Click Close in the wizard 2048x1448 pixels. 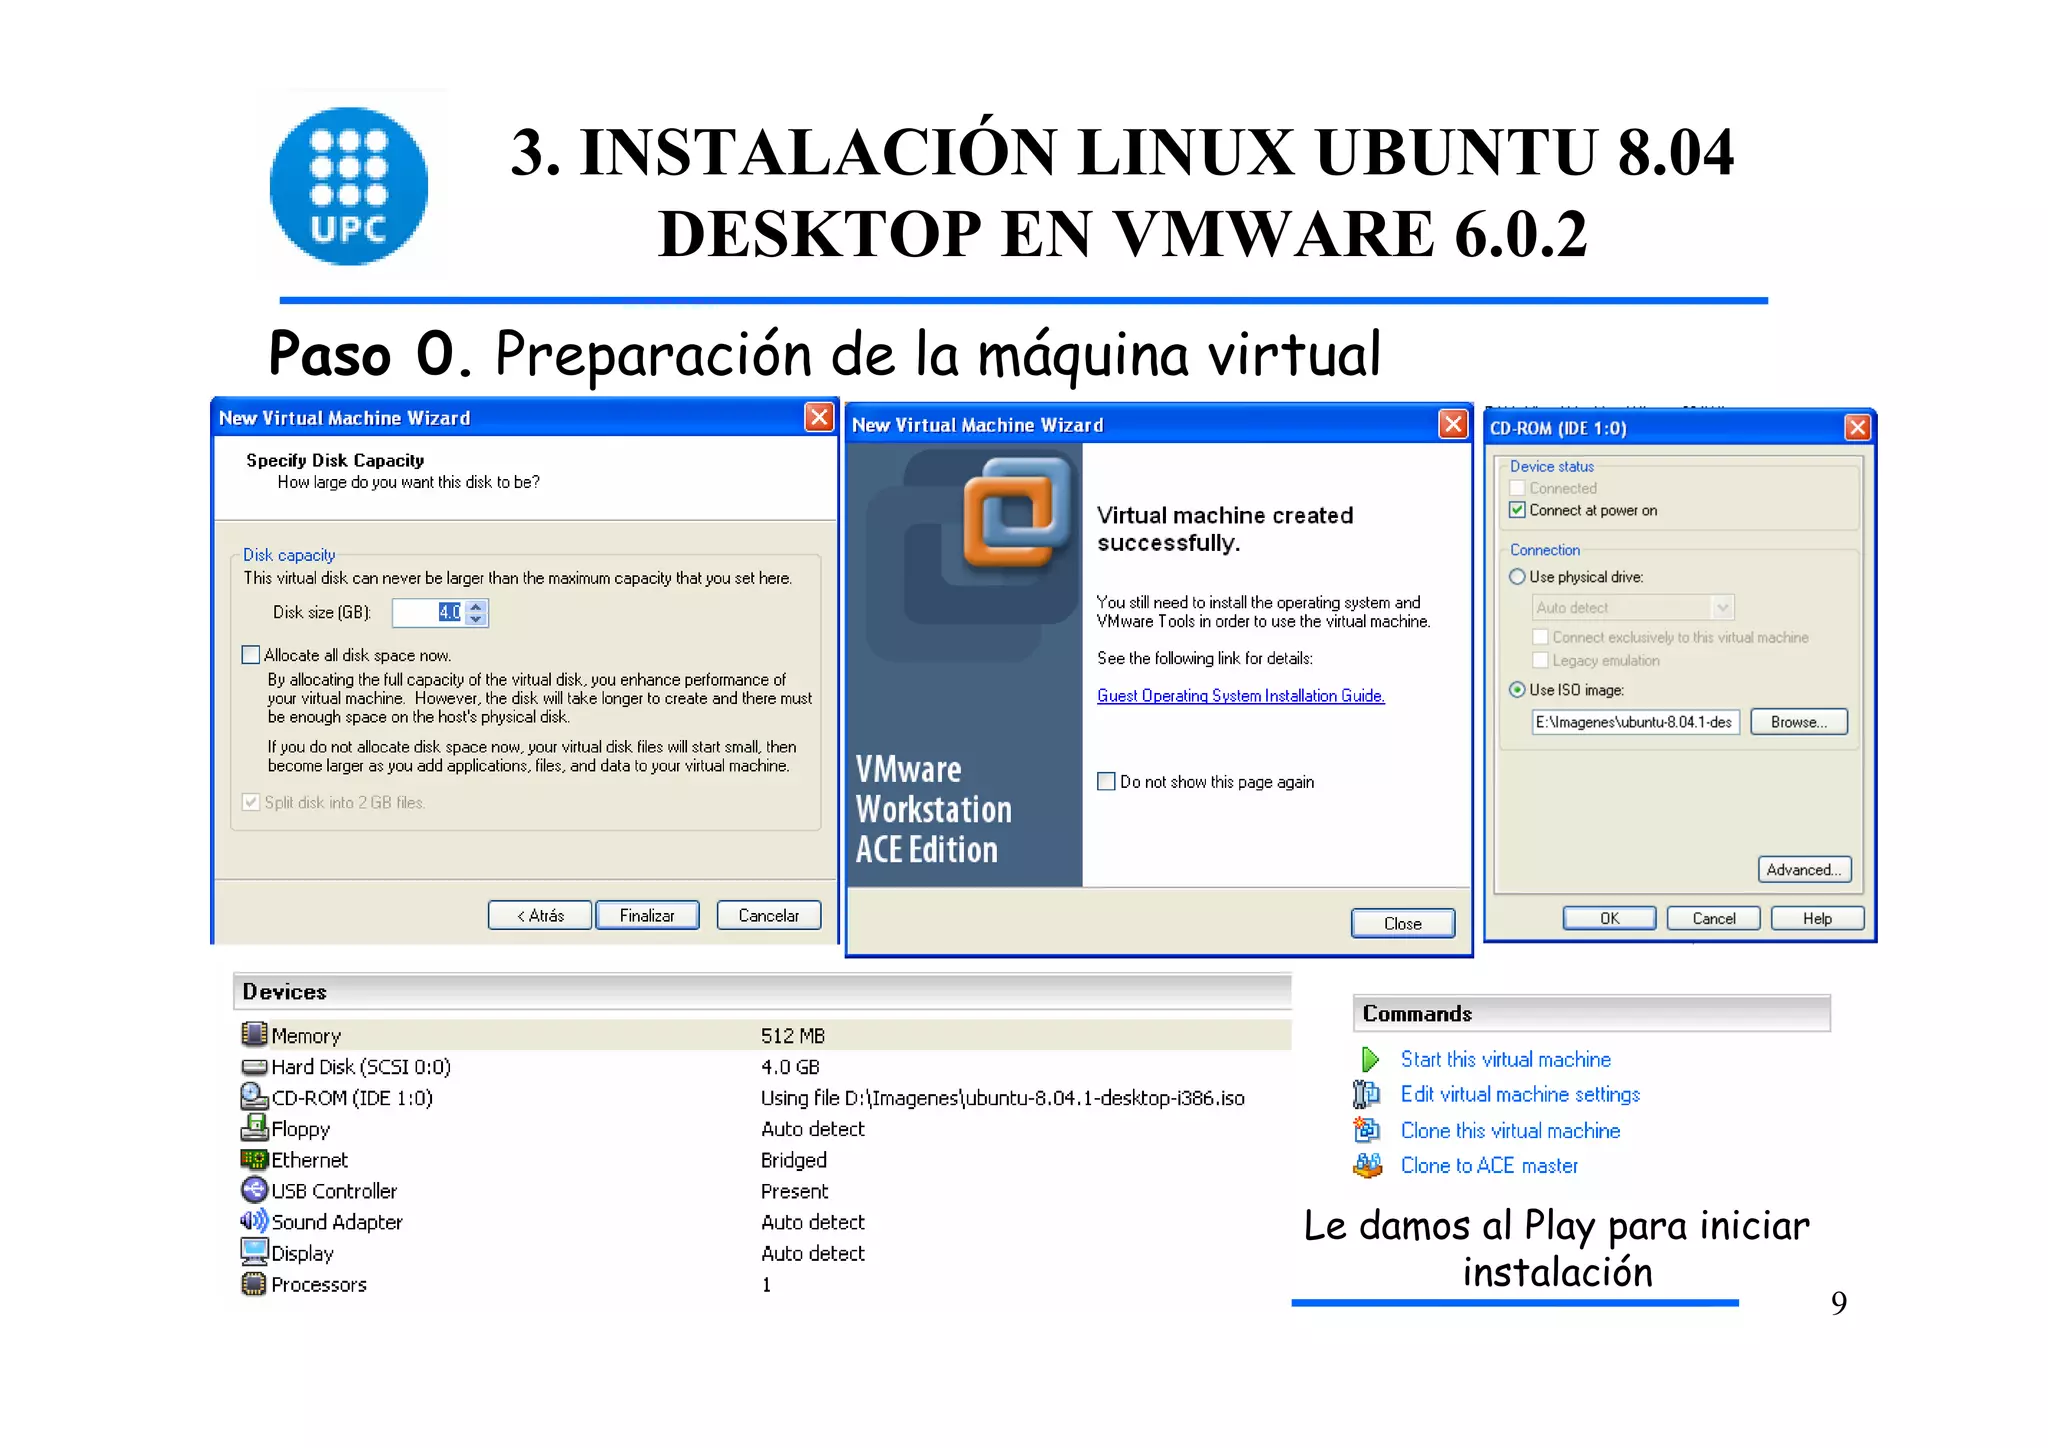click(1402, 923)
